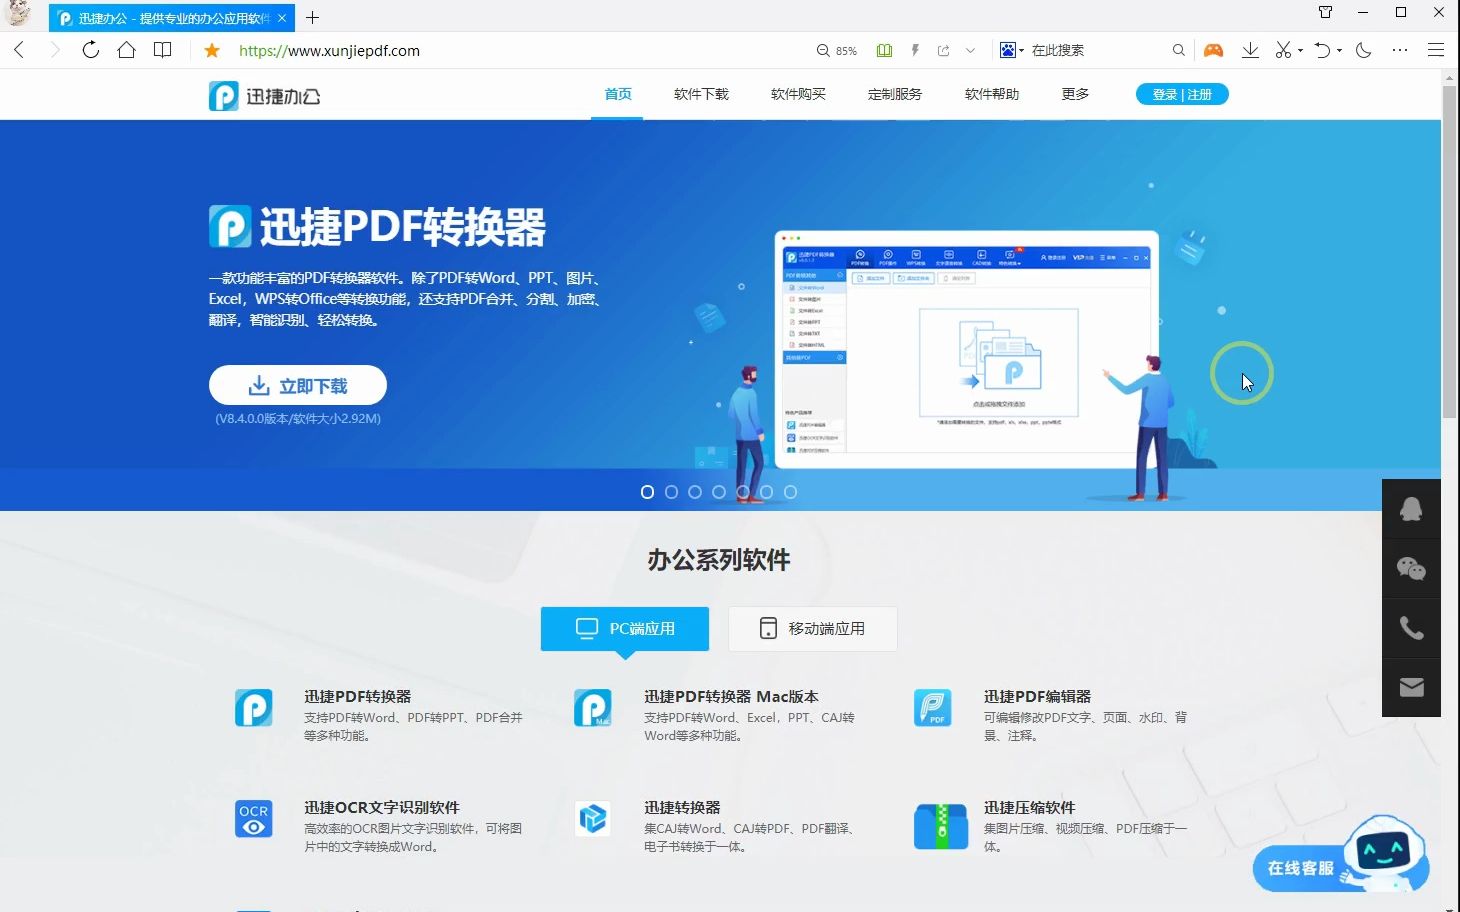
Task: Click the 迅捷OCR eye icon
Action: point(254,819)
